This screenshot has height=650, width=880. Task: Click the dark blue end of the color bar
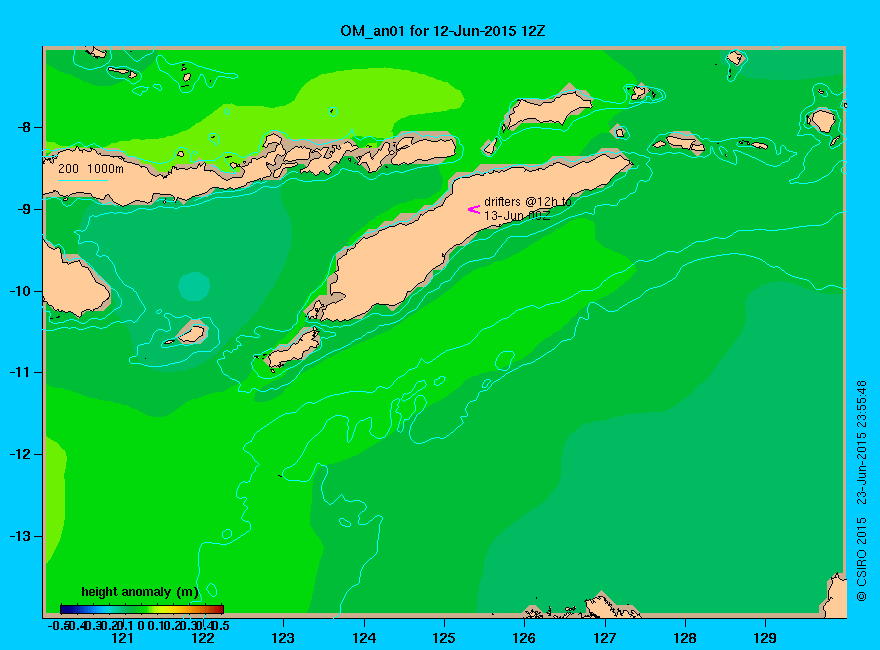(x=66, y=609)
